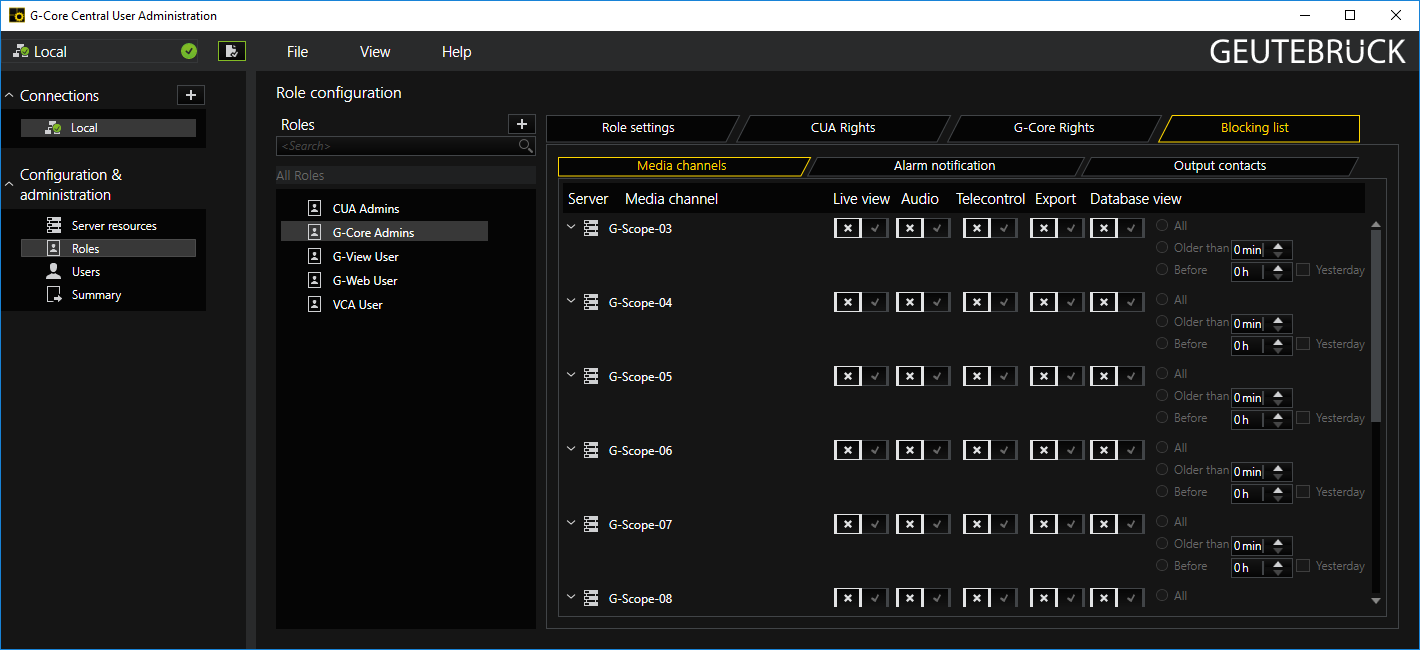This screenshot has height=650, width=1420.
Task: Select the G-Core Admins role
Action: point(384,232)
